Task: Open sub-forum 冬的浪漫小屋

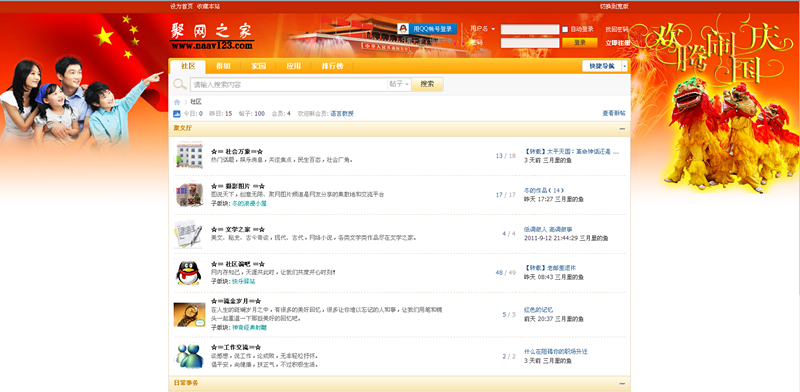Action: point(249,203)
